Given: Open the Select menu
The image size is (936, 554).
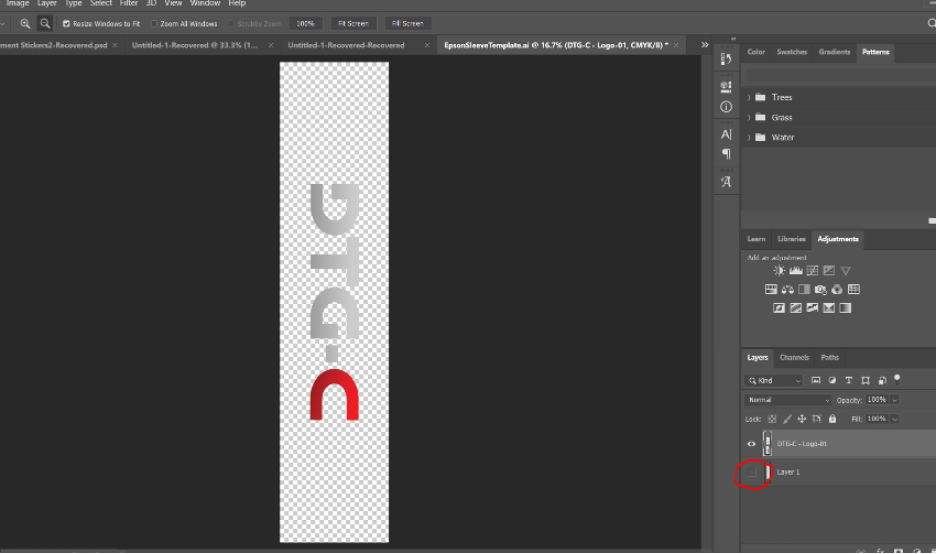Looking at the screenshot, I should click(x=101, y=3).
